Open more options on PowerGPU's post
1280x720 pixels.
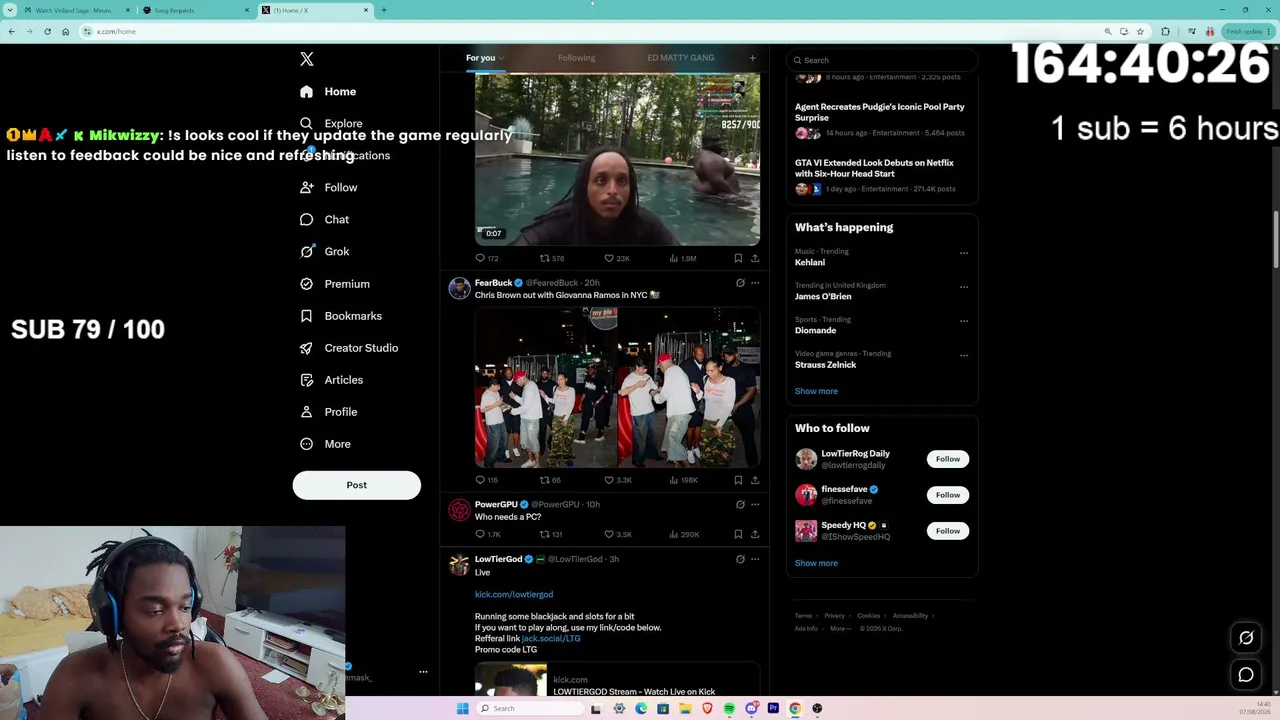[755, 505]
